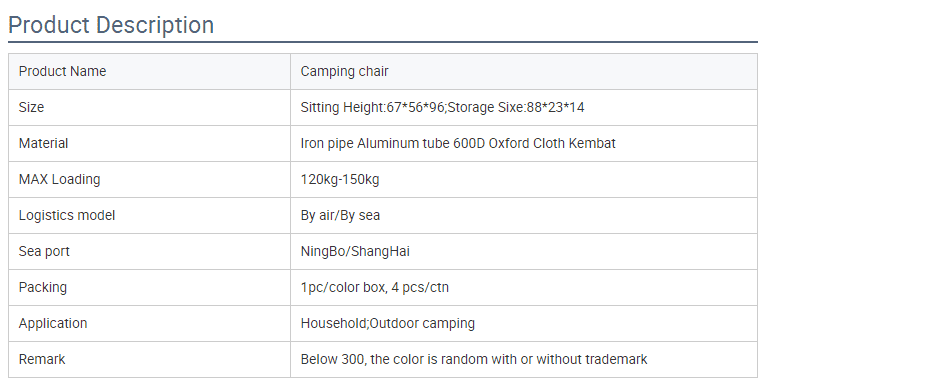Click the heading underline divider
The height and width of the screenshot is (385, 941).
click(x=383, y=42)
